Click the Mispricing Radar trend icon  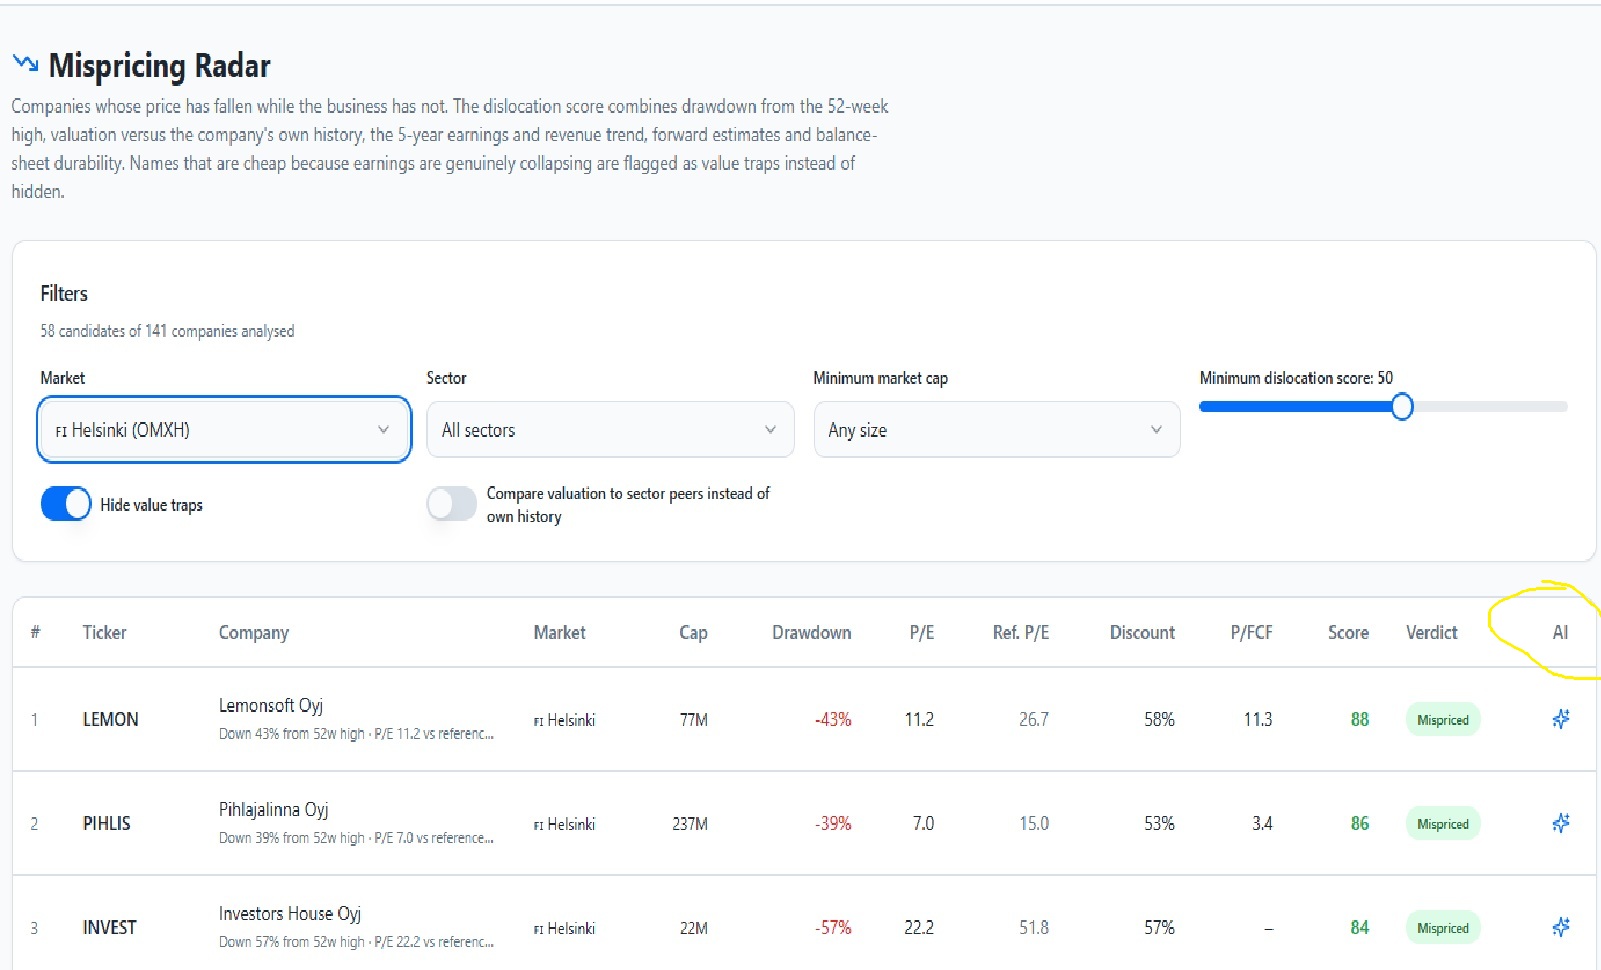tap(25, 64)
